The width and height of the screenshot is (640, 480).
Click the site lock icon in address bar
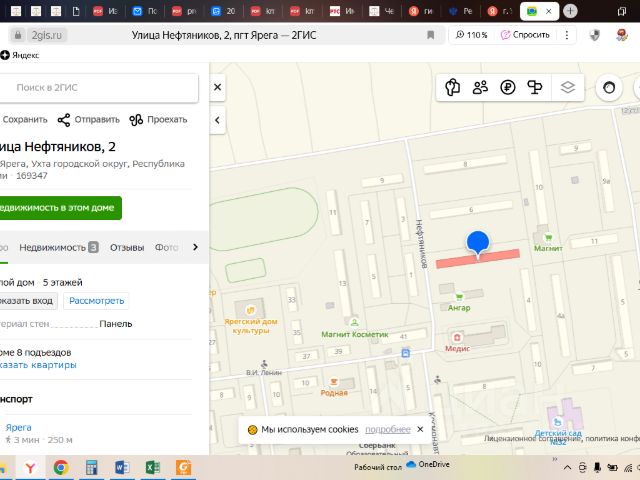18,36
